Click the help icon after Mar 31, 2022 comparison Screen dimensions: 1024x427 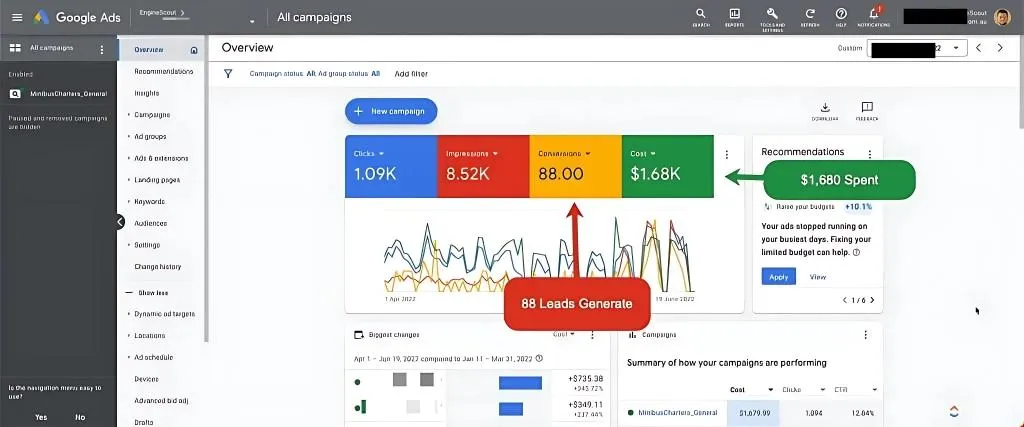(x=538, y=358)
